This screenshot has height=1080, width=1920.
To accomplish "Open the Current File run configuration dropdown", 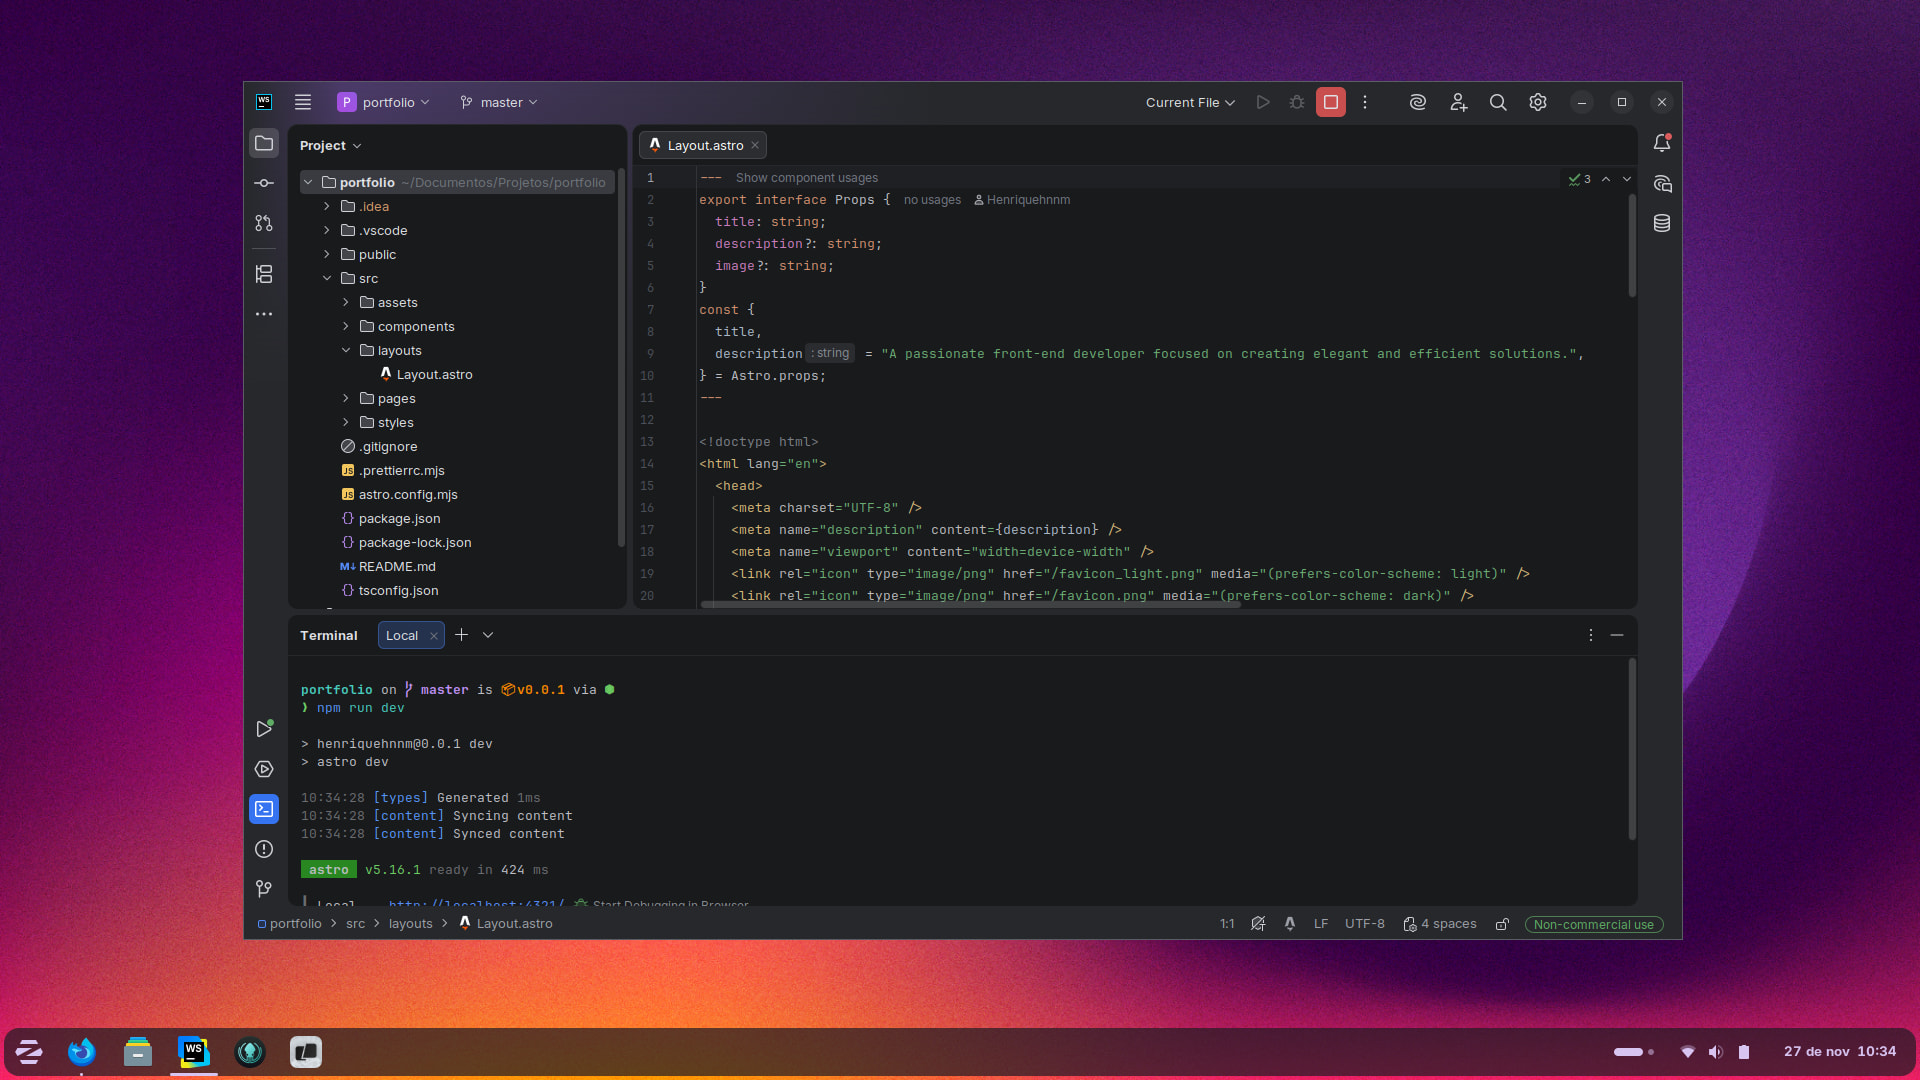I will coord(1190,102).
